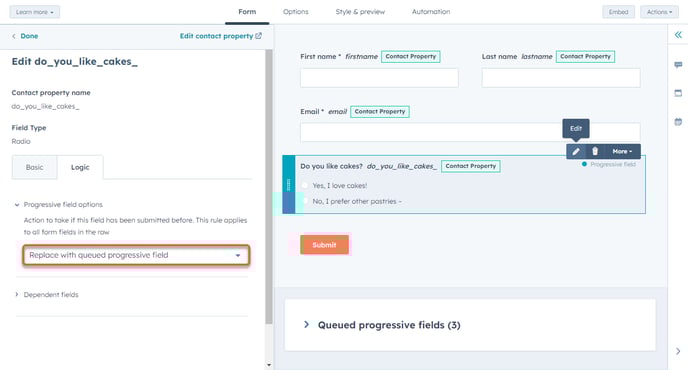Click the orange Submit button
688x370 pixels.
tap(324, 245)
